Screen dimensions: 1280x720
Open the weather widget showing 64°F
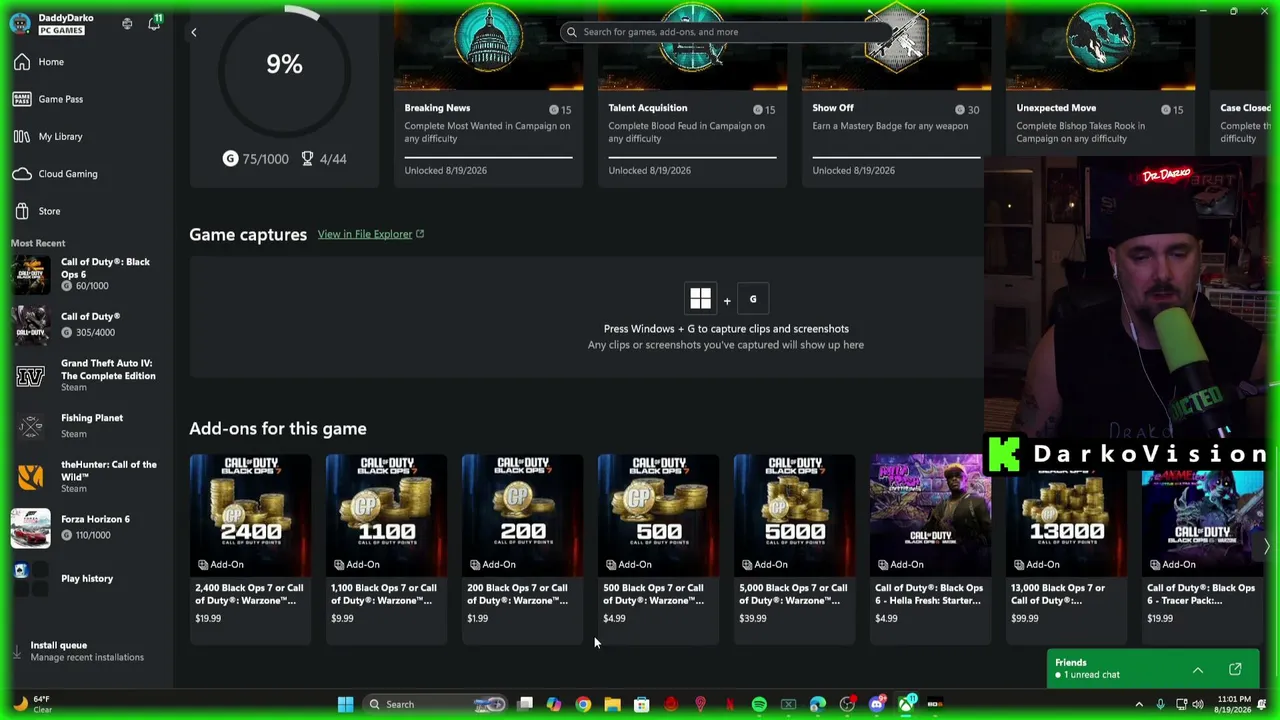pos(32,704)
